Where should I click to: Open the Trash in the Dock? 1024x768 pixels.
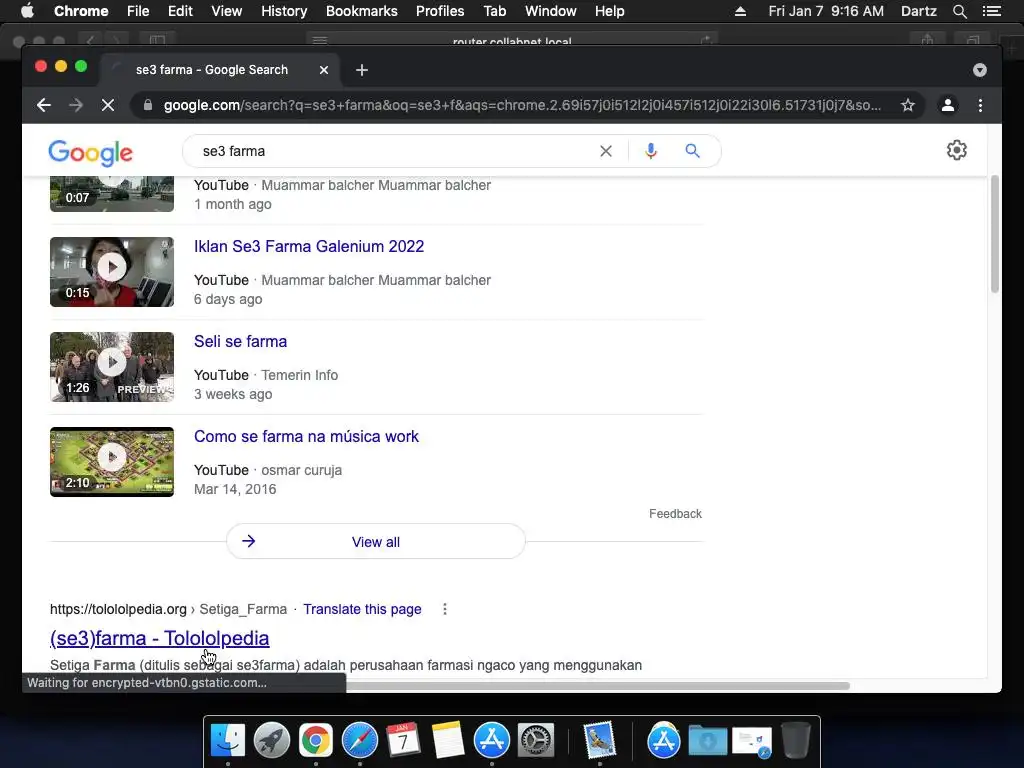pyautogui.click(x=796, y=741)
